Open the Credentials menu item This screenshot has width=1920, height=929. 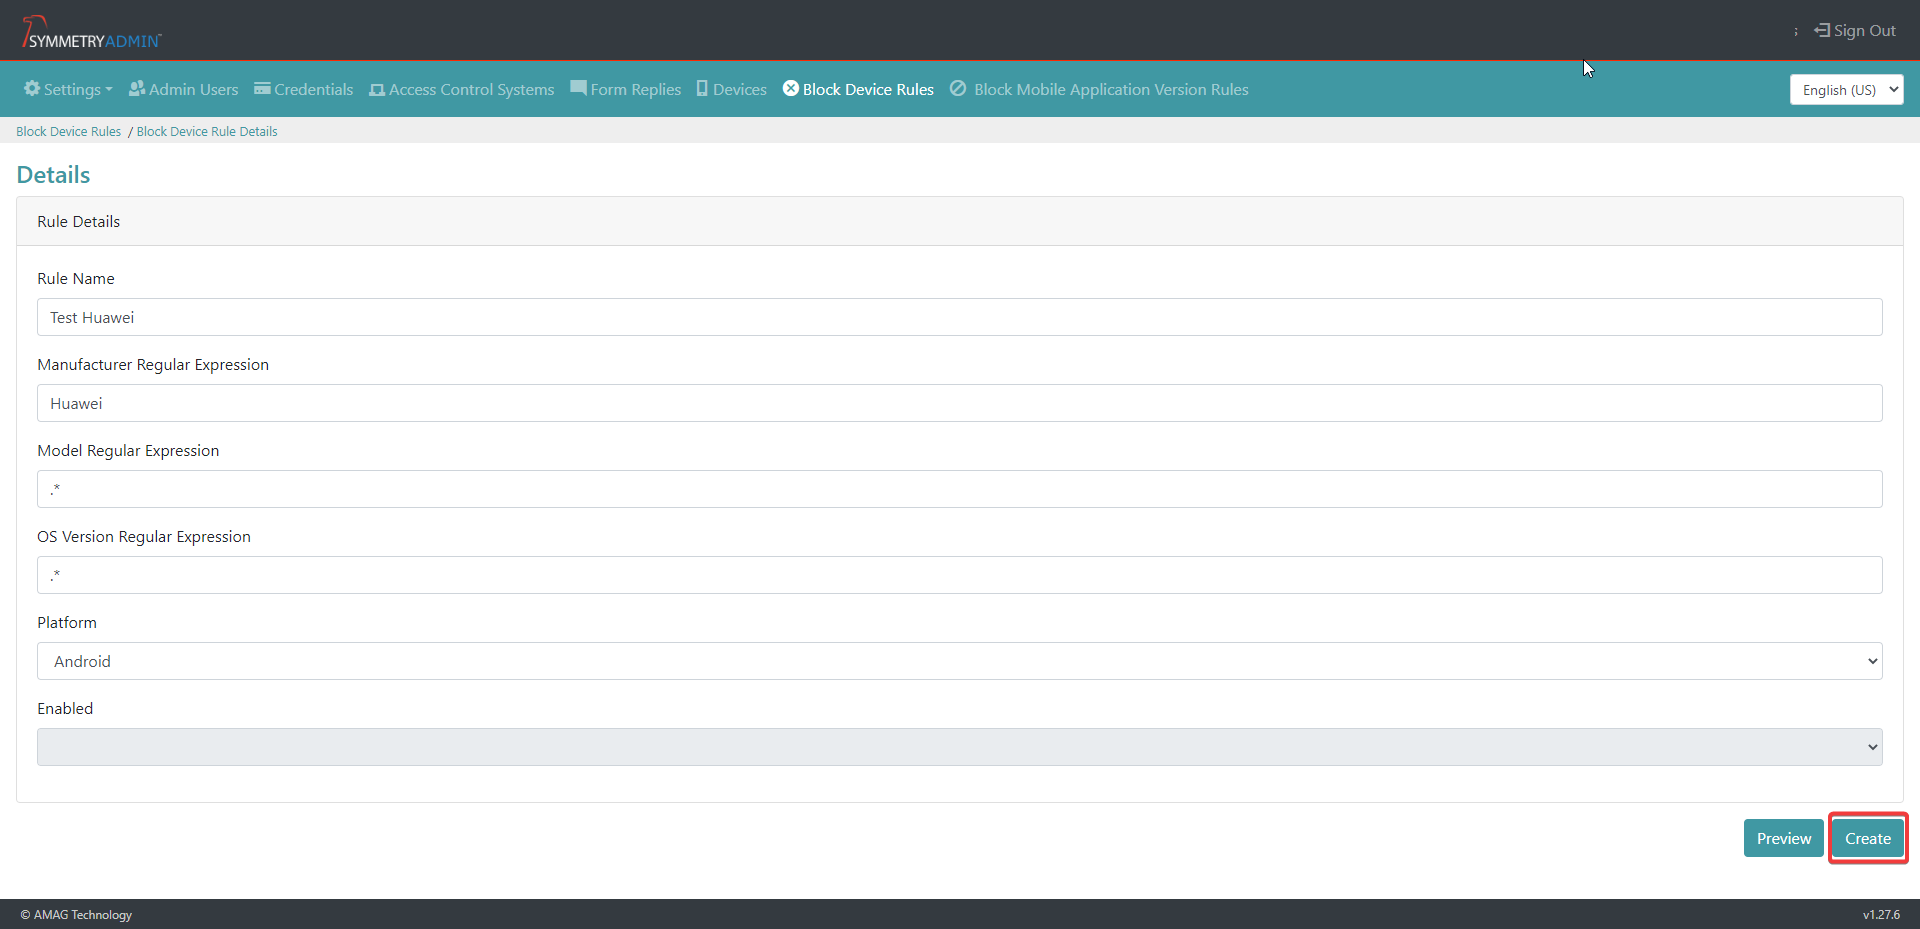pos(304,89)
